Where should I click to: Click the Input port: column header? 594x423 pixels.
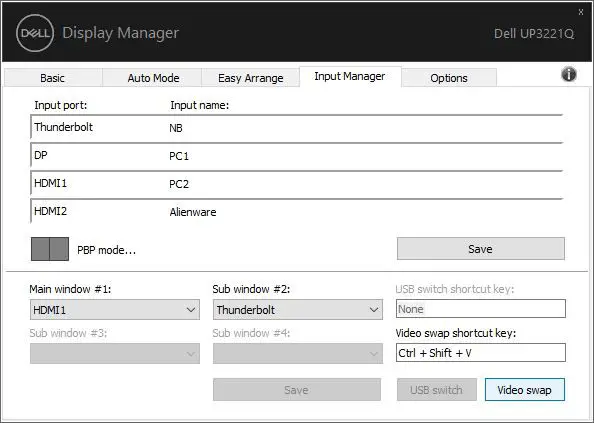[61, 105]
